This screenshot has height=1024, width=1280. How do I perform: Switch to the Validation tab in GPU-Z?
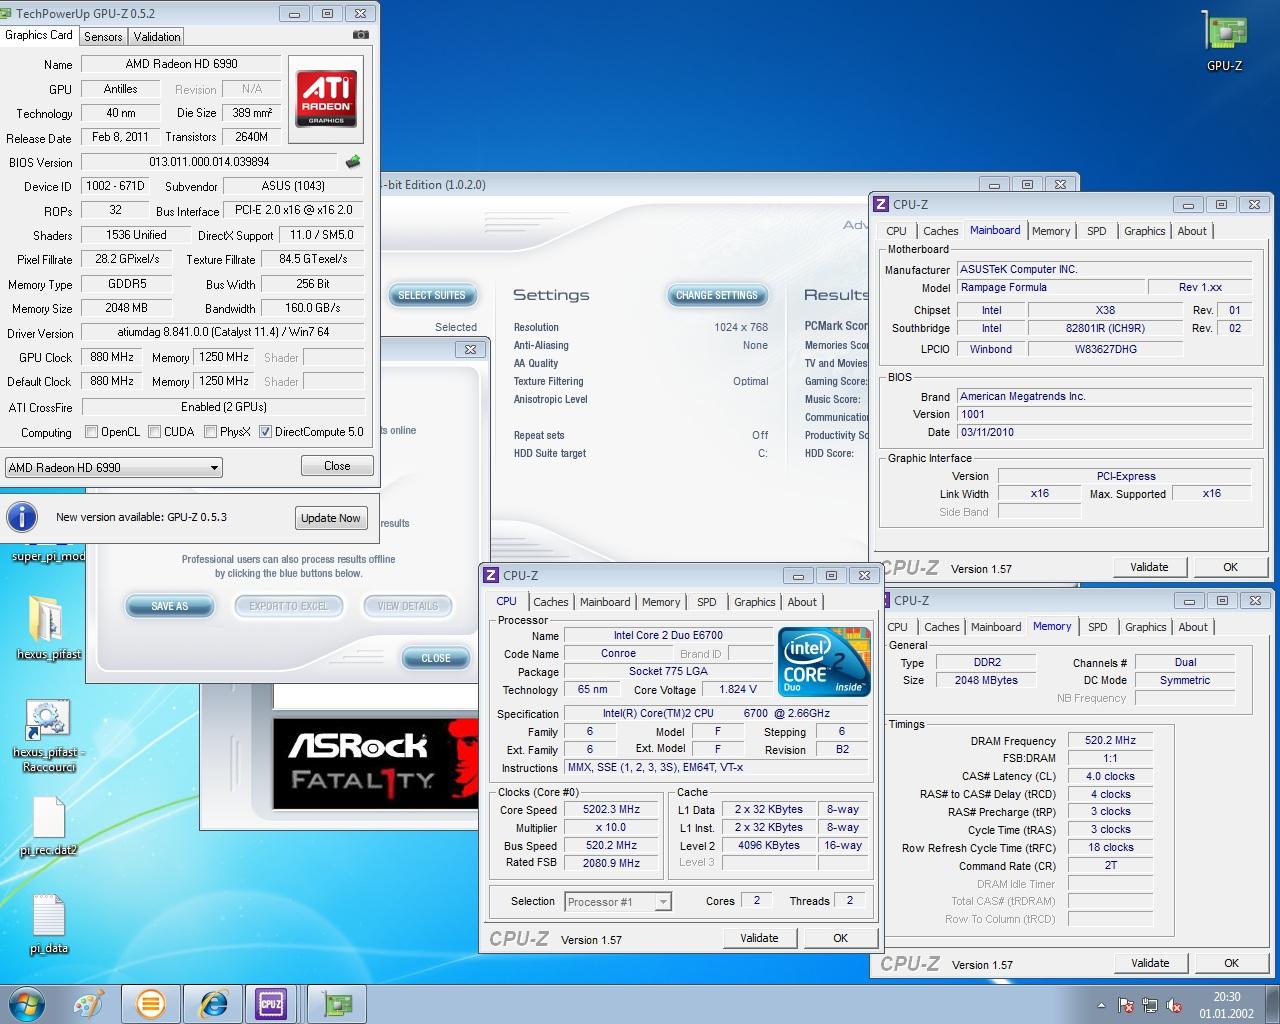157,36
